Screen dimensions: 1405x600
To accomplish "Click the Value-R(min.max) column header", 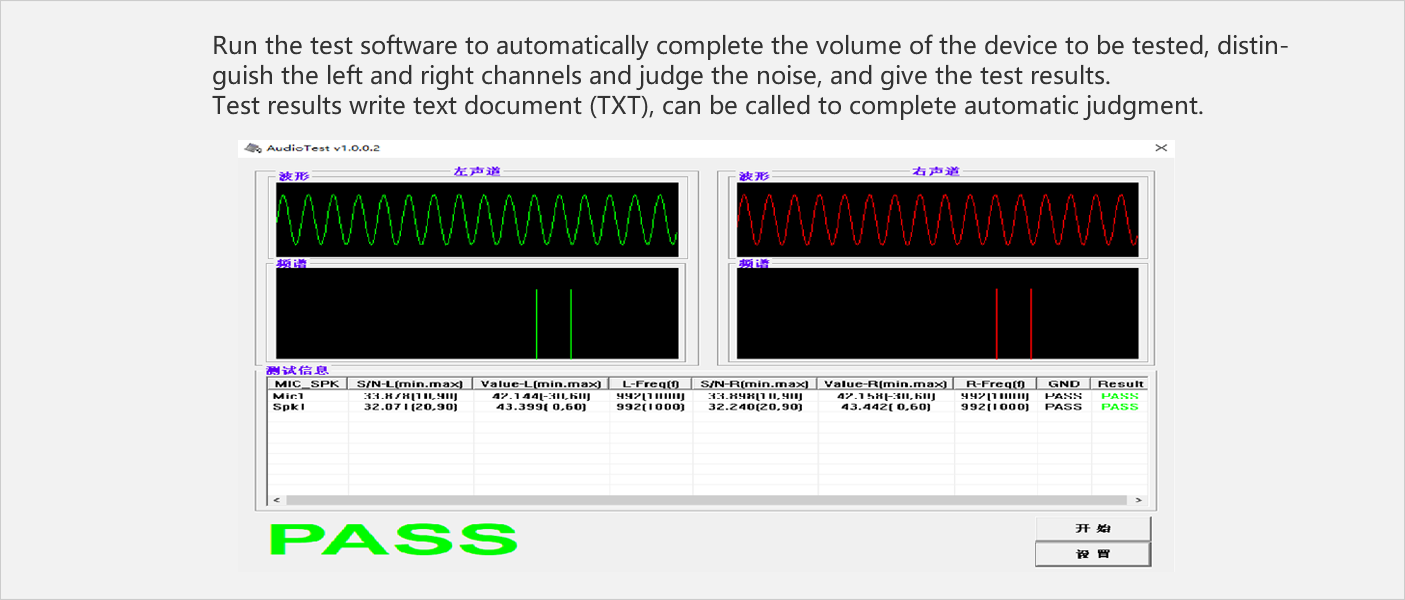I will pos(885,384).
